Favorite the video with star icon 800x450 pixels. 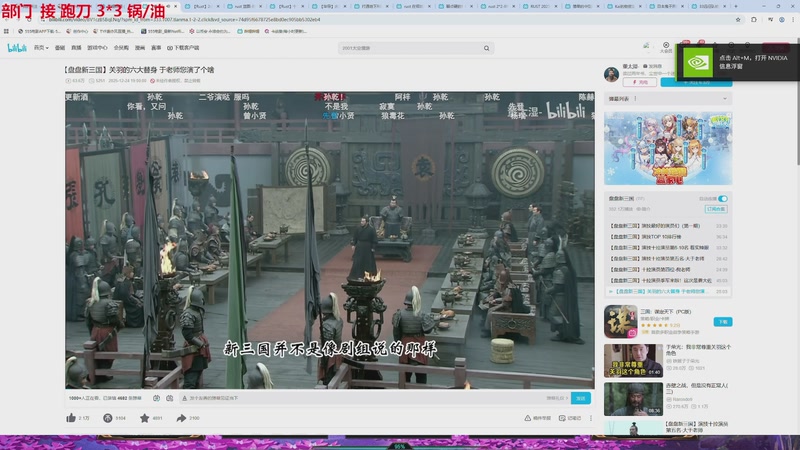click(144, 418)
